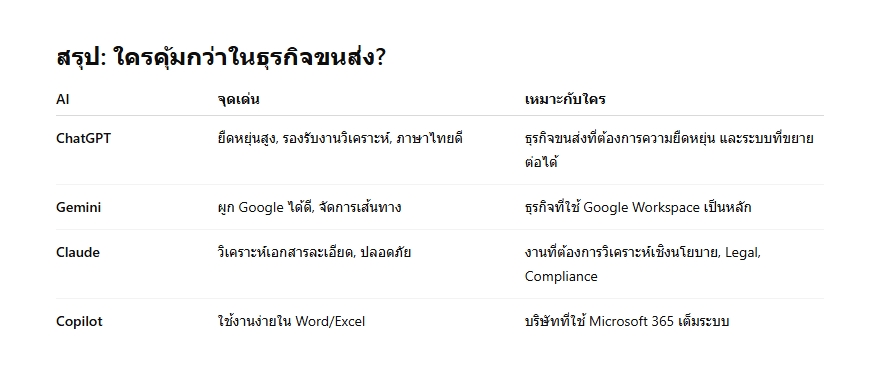Screen dimensions: 889x382
Task: Select the Claude row label
Action: pos(78,253)
